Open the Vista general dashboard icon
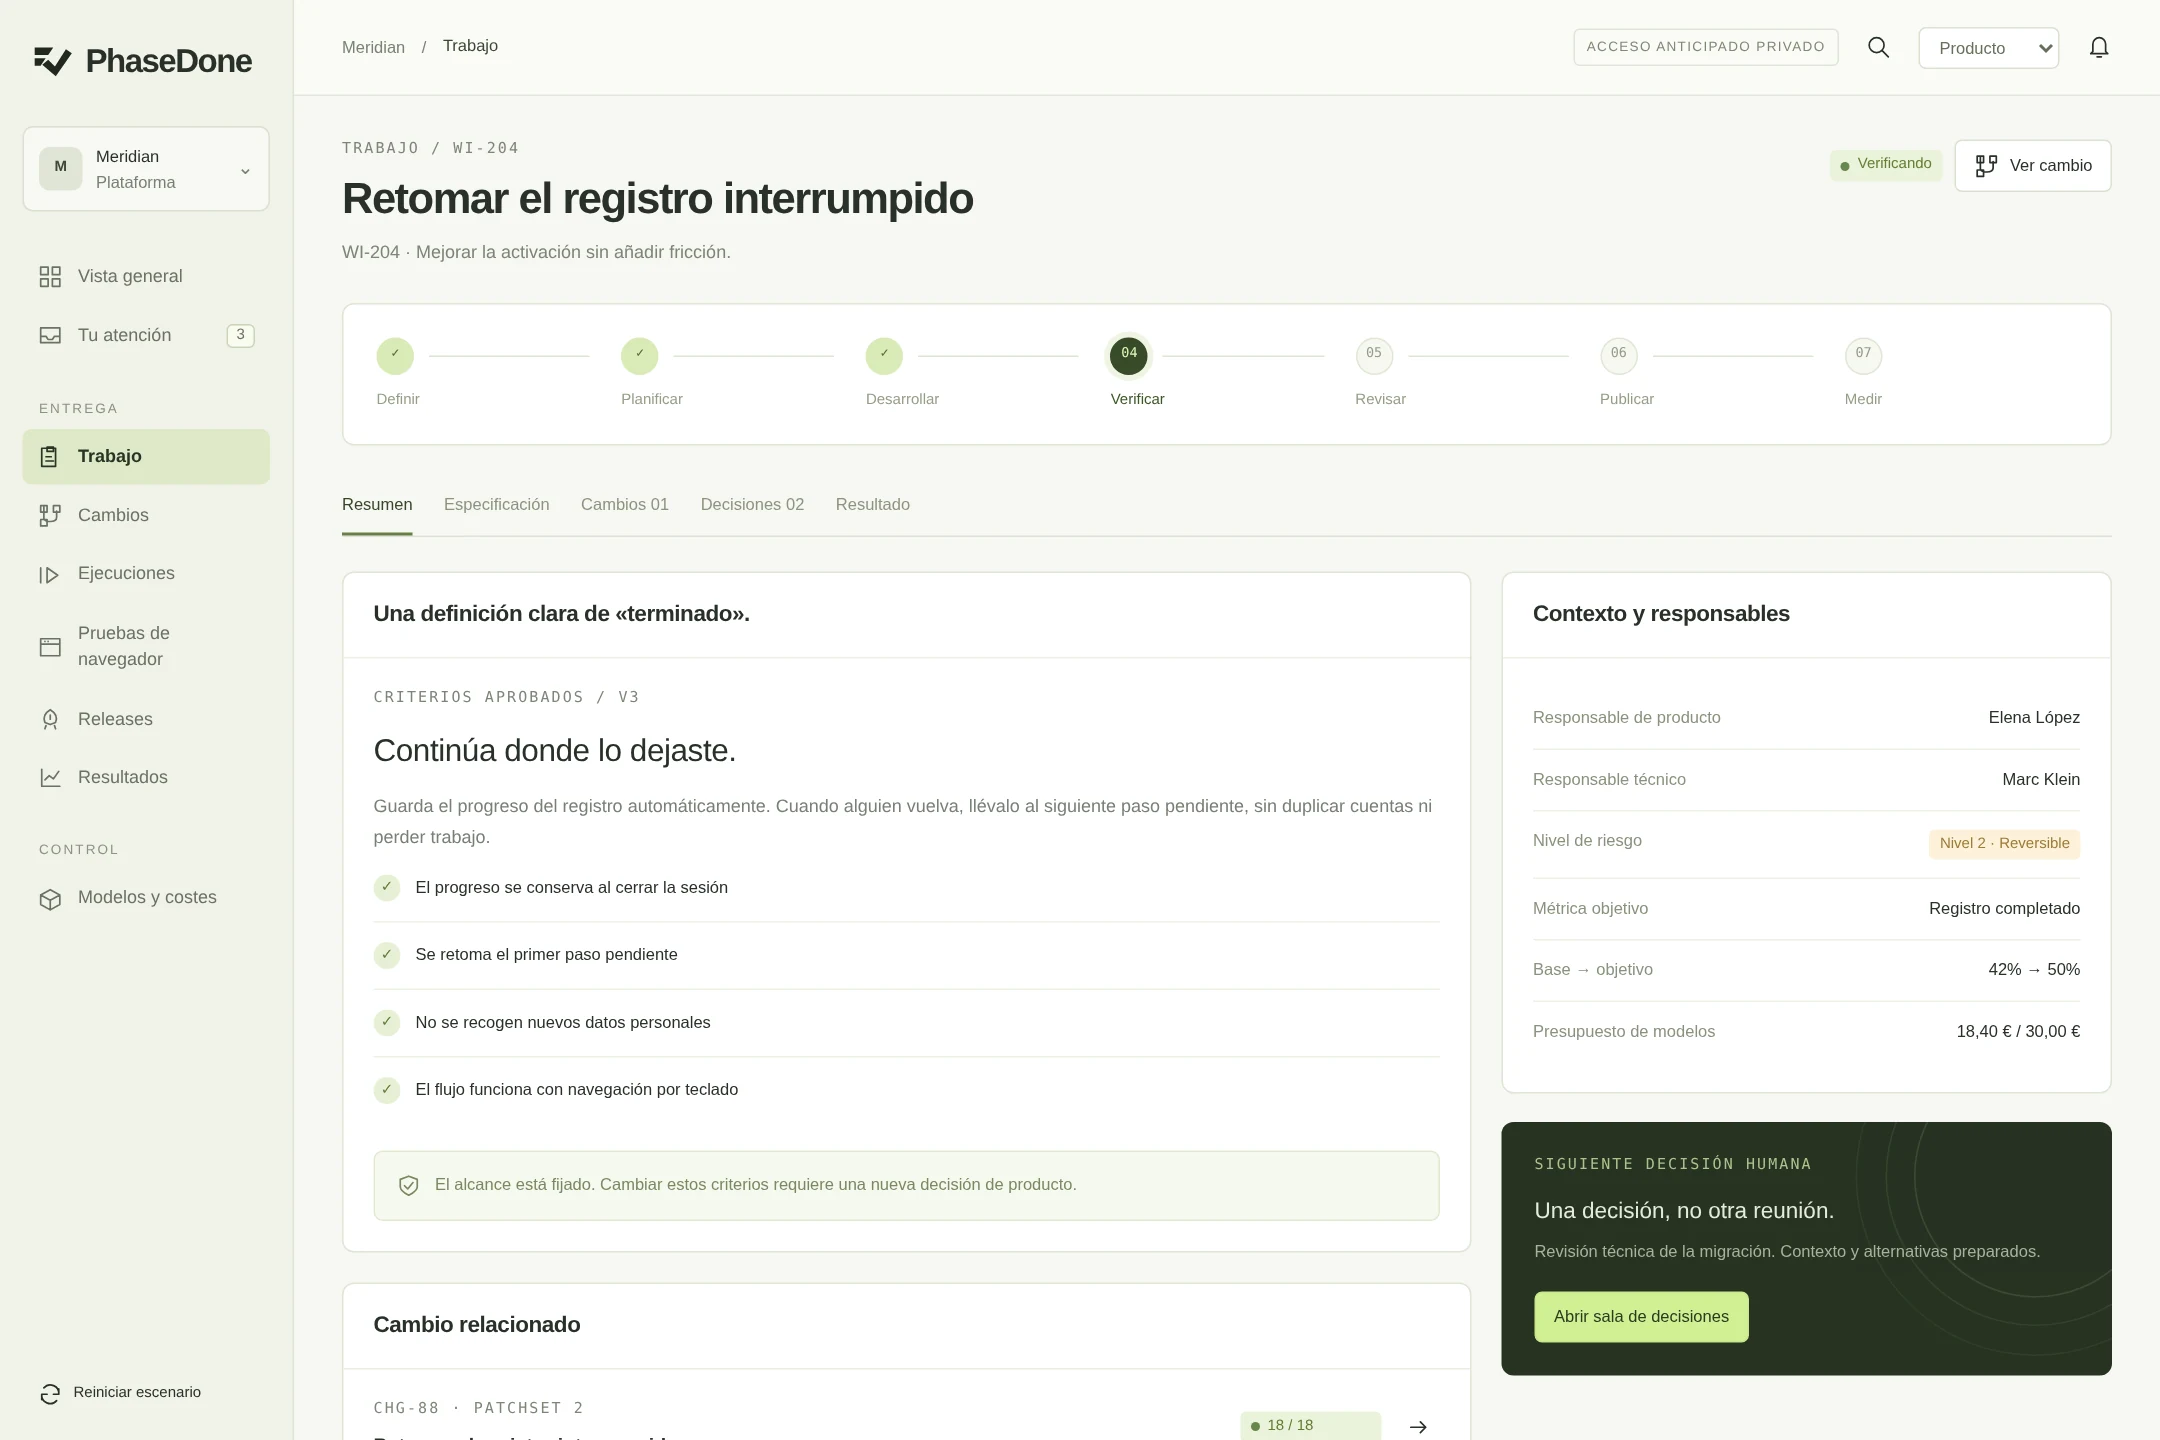The height and width of the screenshot is (1440, 2160). pyautogui.click(x=50, y=277)
